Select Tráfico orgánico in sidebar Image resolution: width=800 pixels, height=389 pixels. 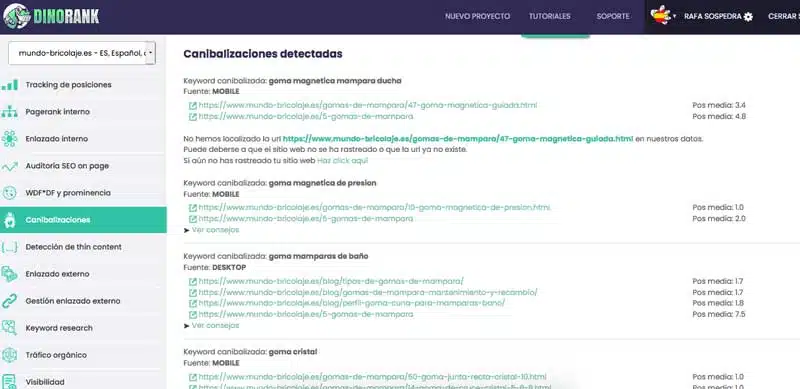56,355
